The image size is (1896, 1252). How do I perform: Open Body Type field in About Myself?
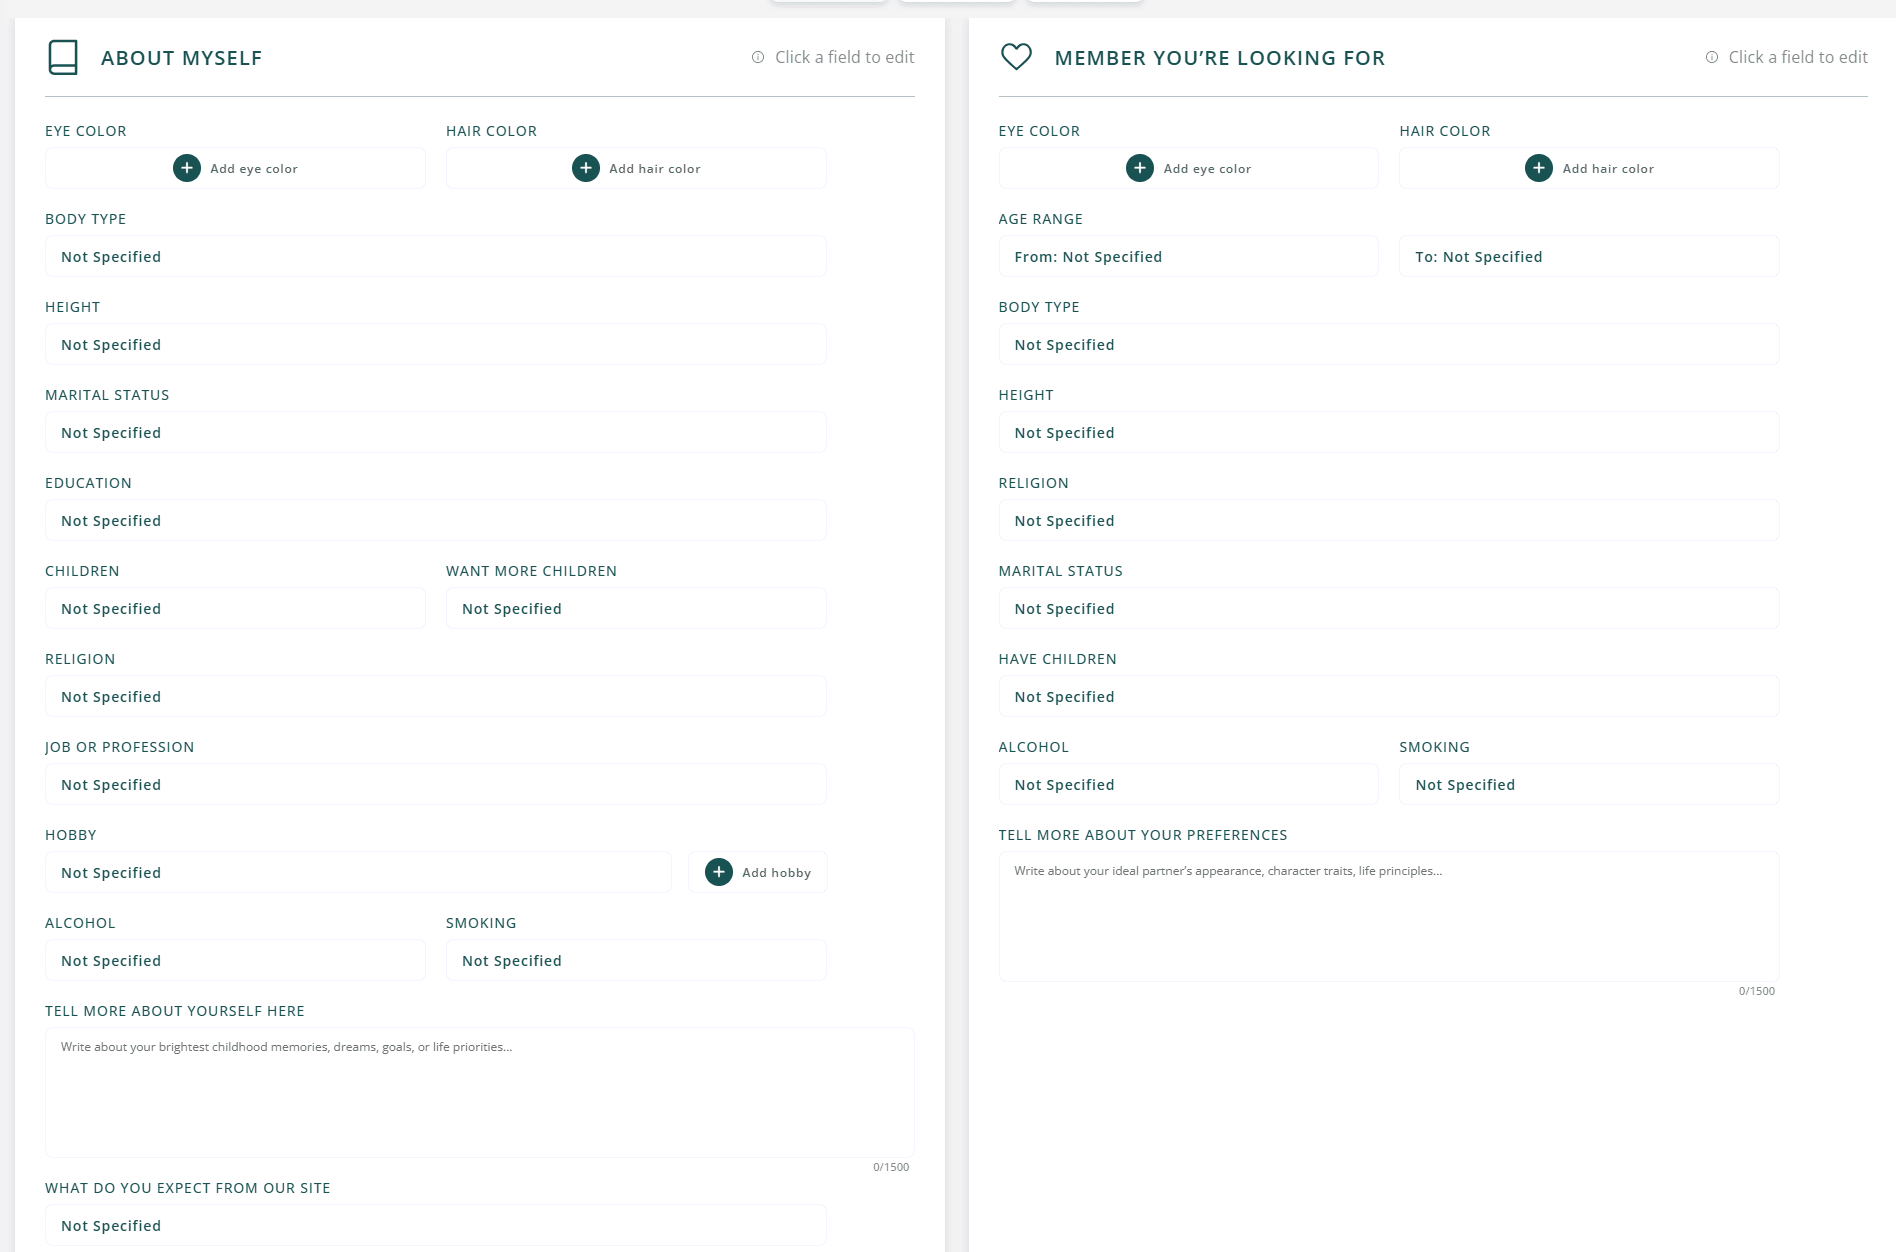tap(435, 256)
